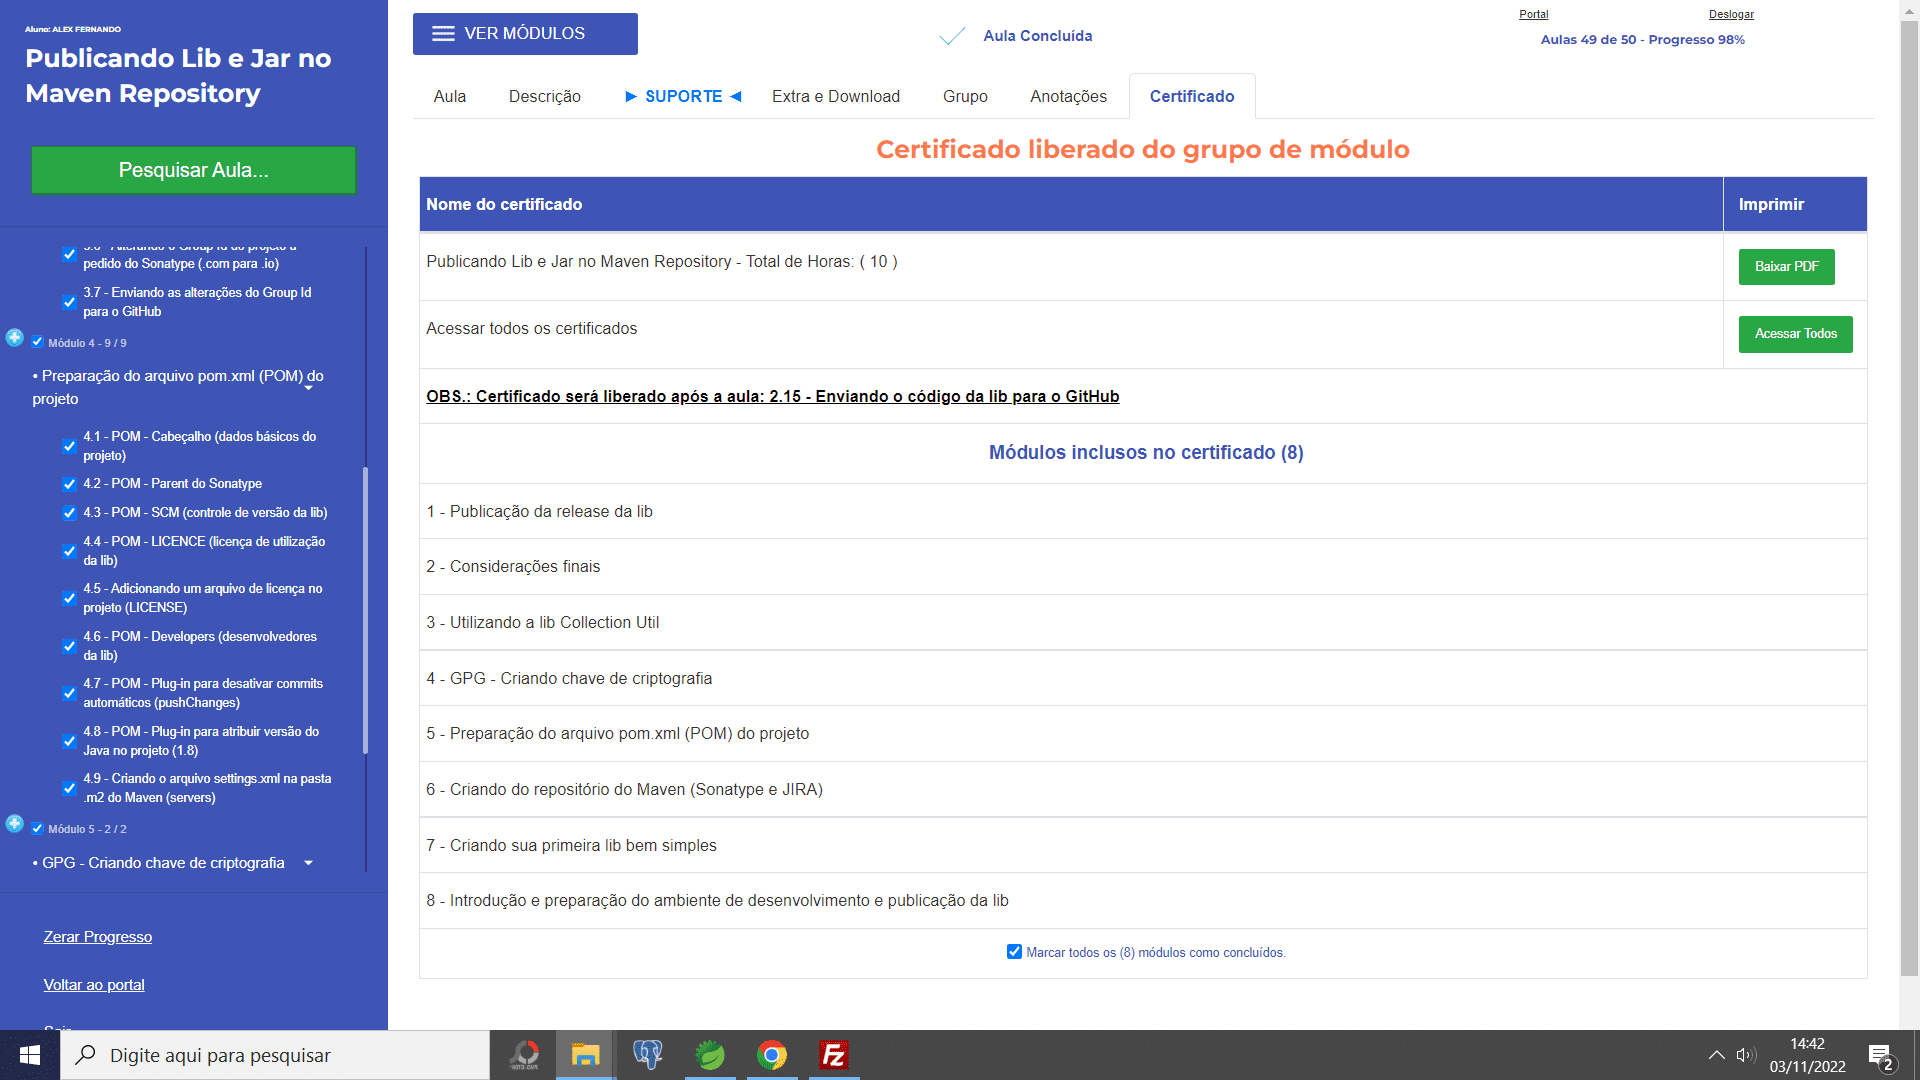Open the VER MÓDULOS menu button
This screenshot has height=1080, width=1920.
[525, 34]
